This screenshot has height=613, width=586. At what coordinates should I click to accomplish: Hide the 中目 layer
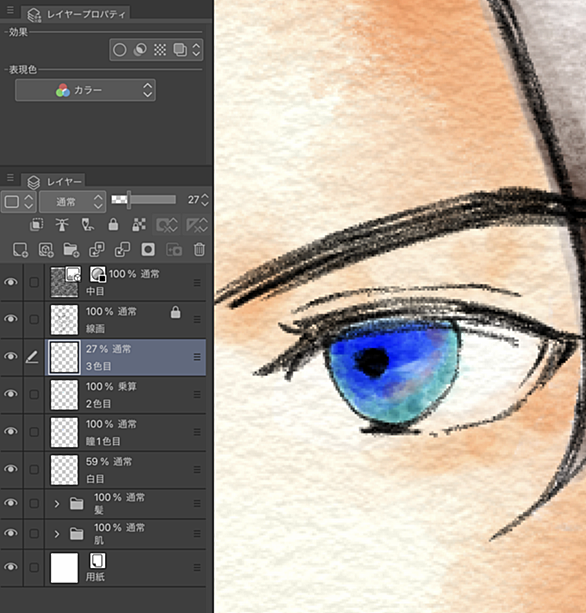pyautogui.click(x=11, y=282)
